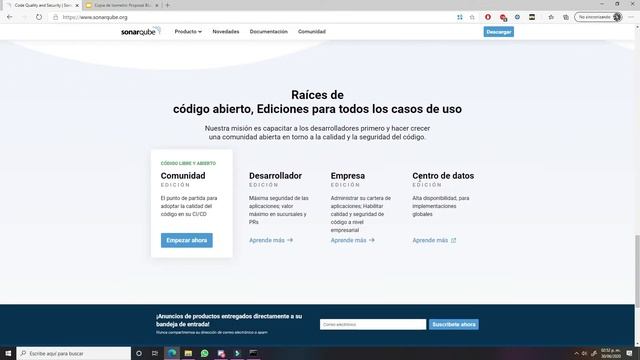Click the padlock site info icon
Screen dimensions: 640x360
56,17
